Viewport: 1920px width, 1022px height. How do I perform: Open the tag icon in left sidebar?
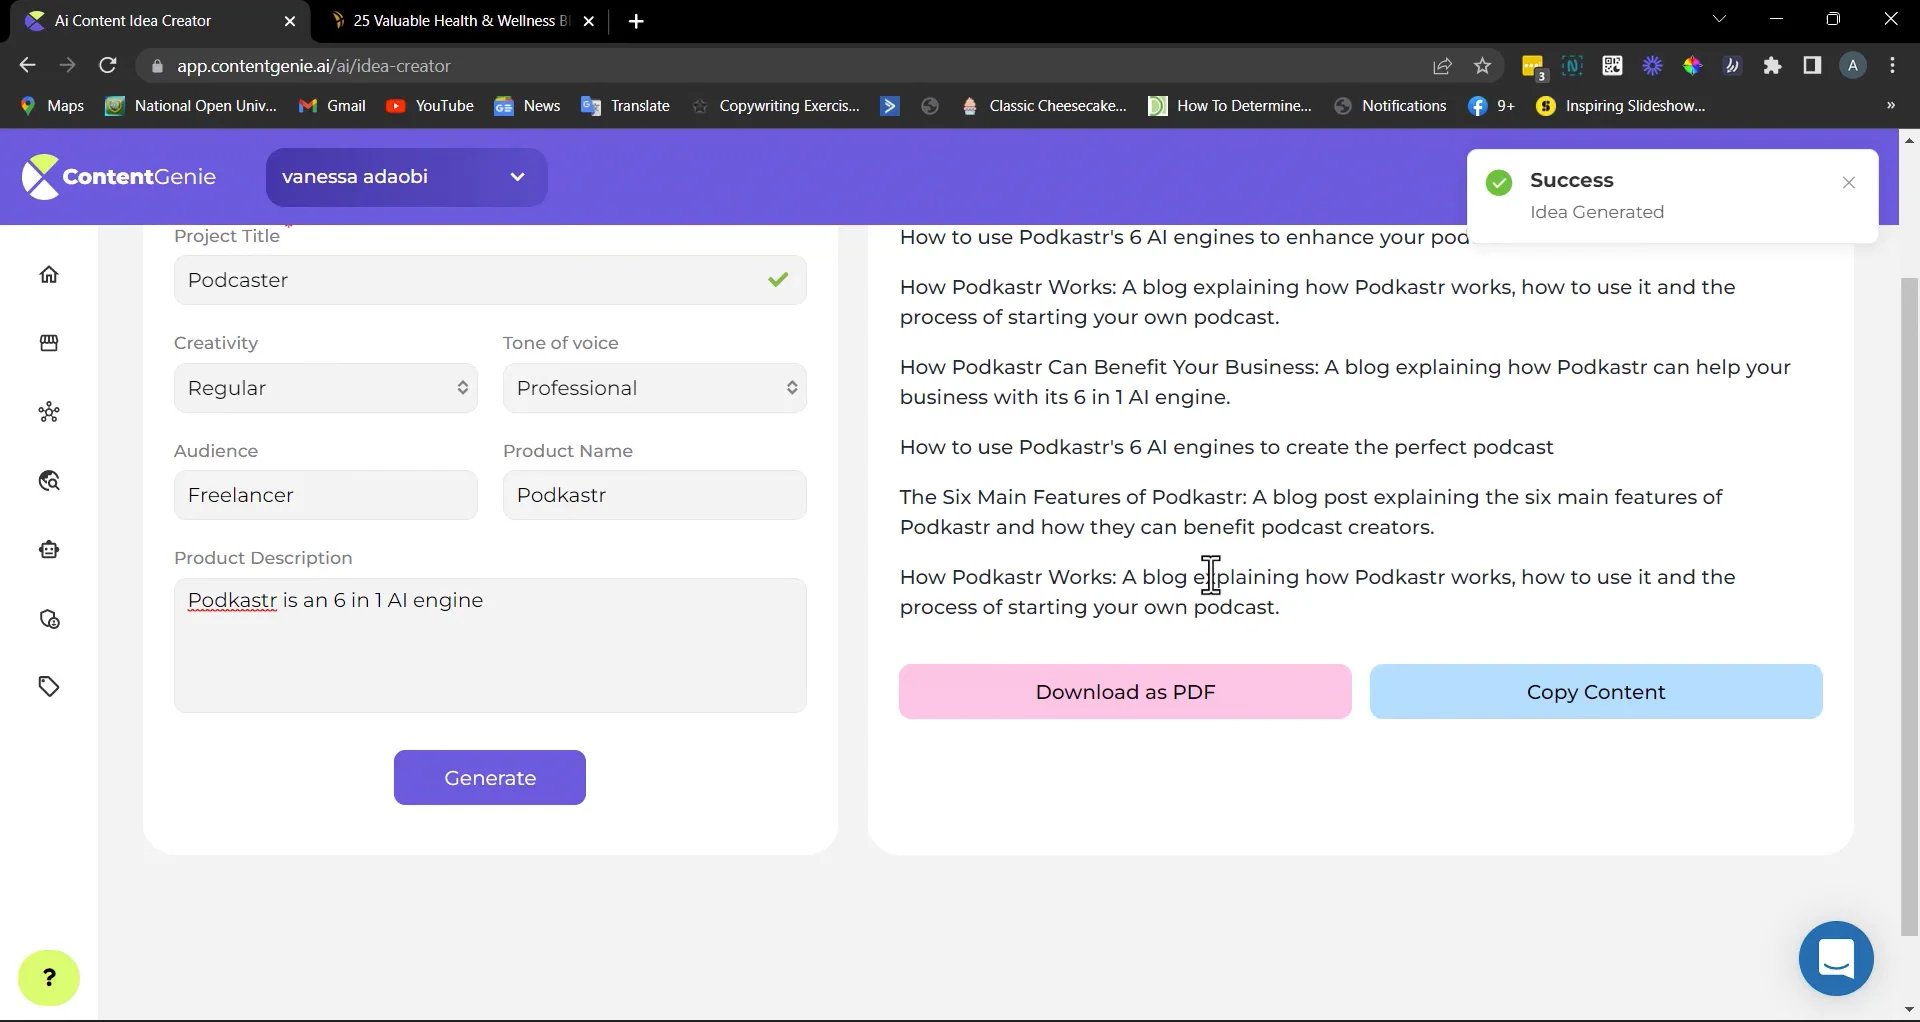tap(49, 687)
